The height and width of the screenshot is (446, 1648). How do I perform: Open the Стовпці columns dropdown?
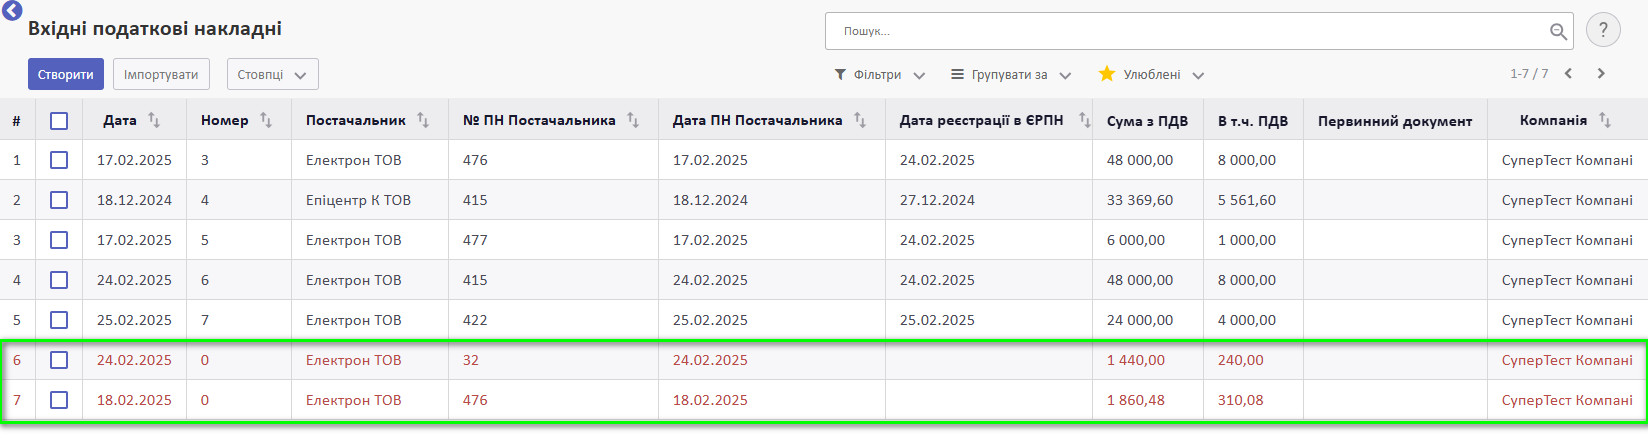[272, 74]
